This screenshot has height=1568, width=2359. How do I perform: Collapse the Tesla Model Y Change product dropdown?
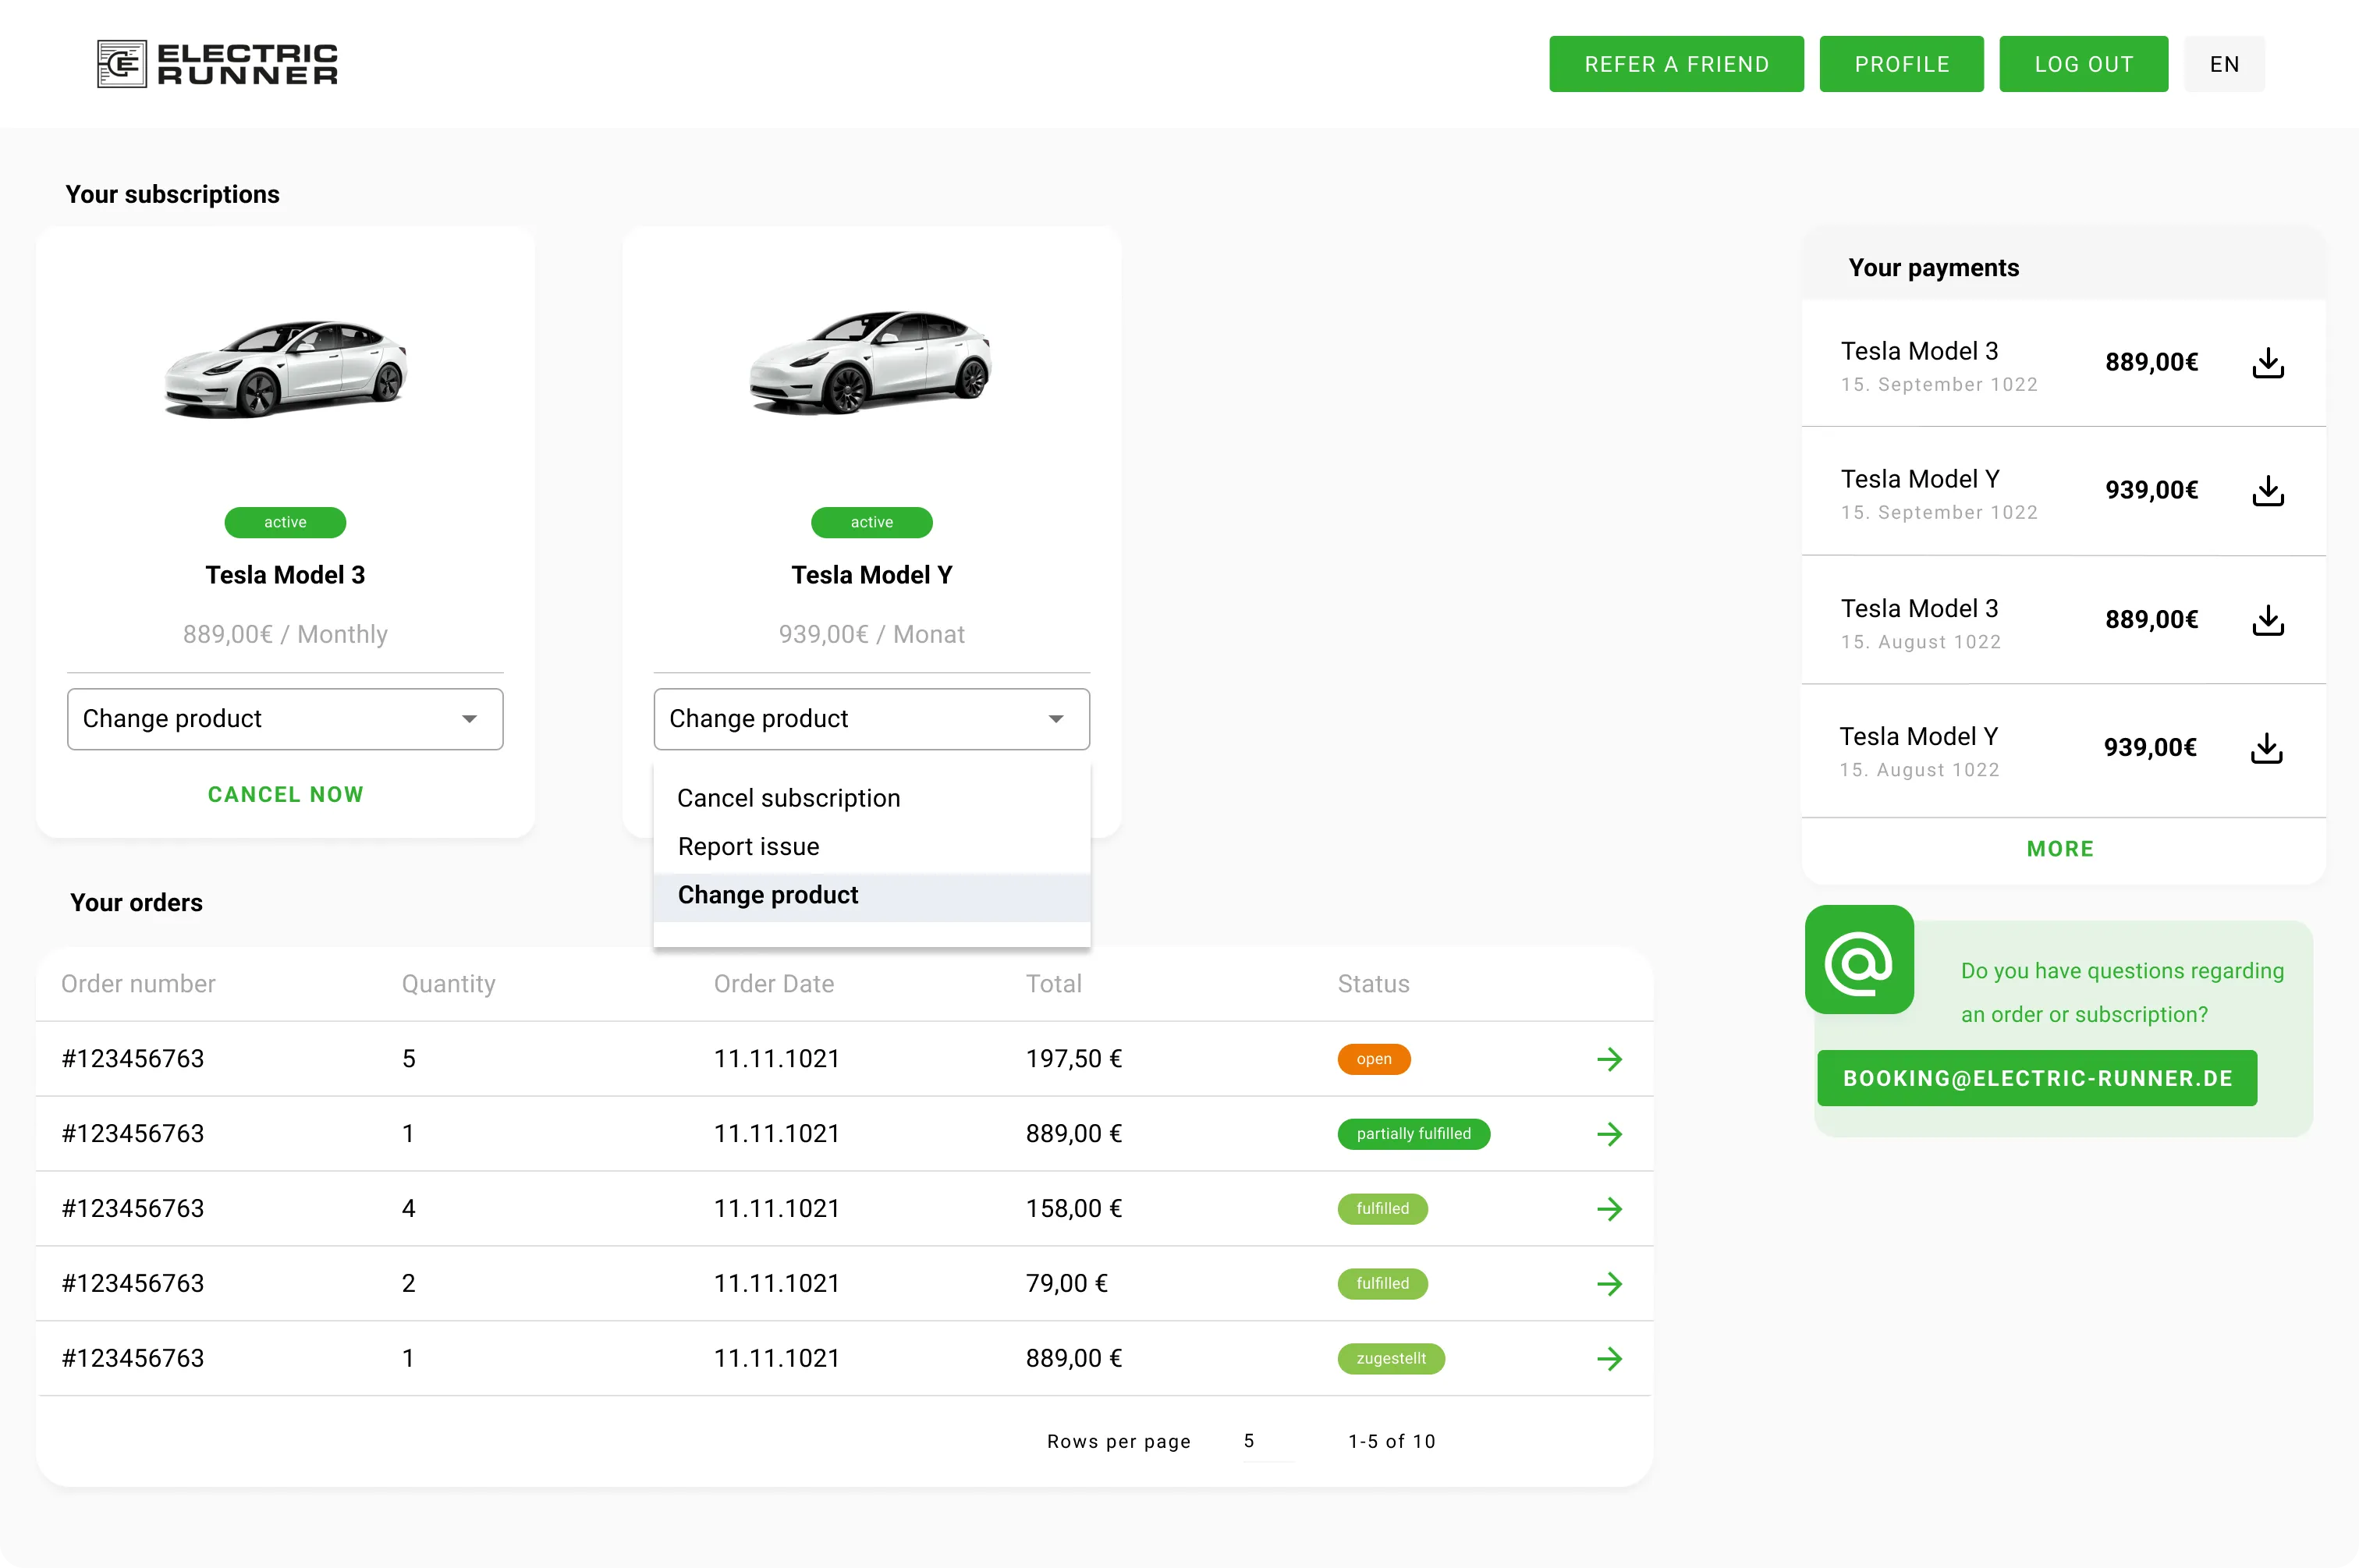(871, 719)
